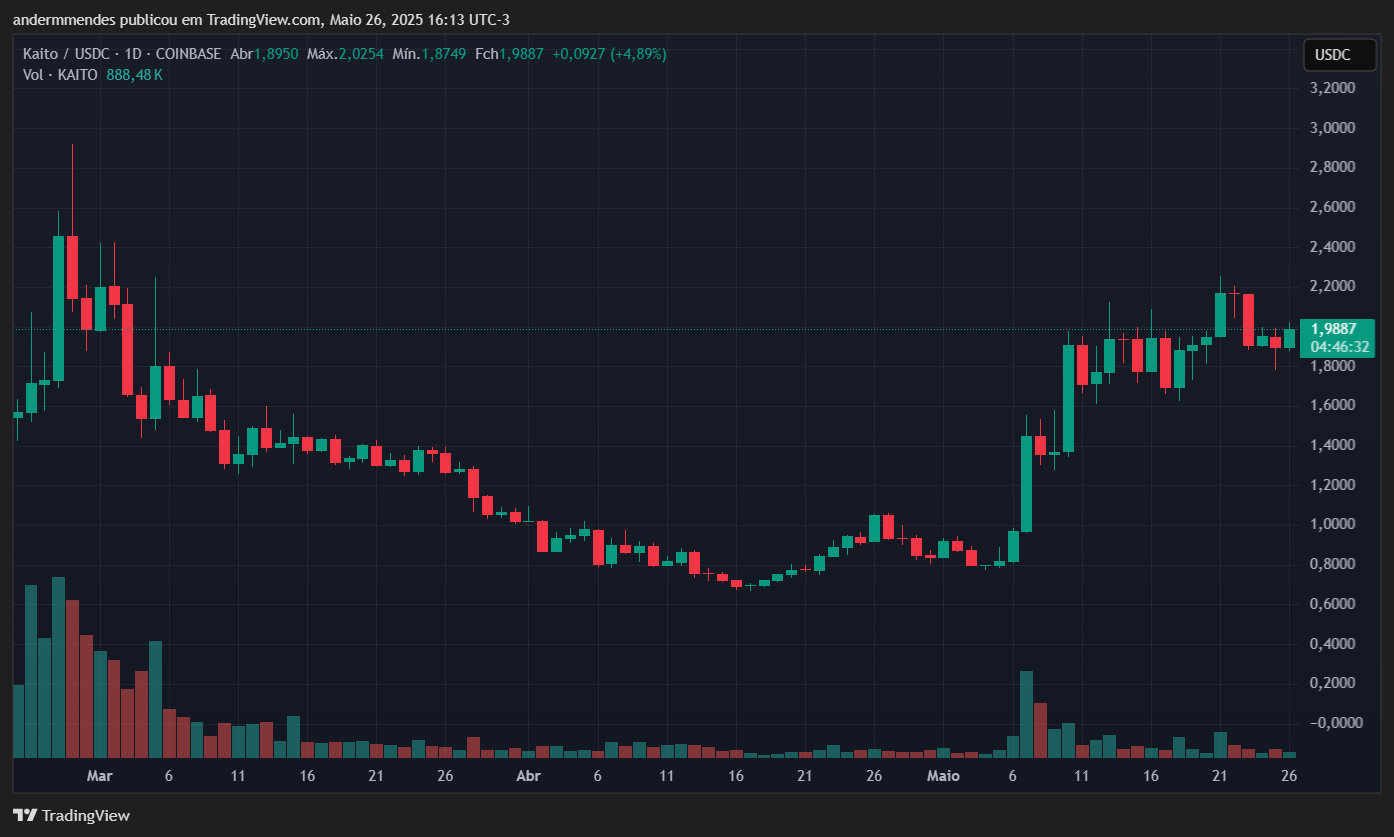Click the TradingView logo at bottom left
Screen dimensions: 1394x837
point(71,815)
